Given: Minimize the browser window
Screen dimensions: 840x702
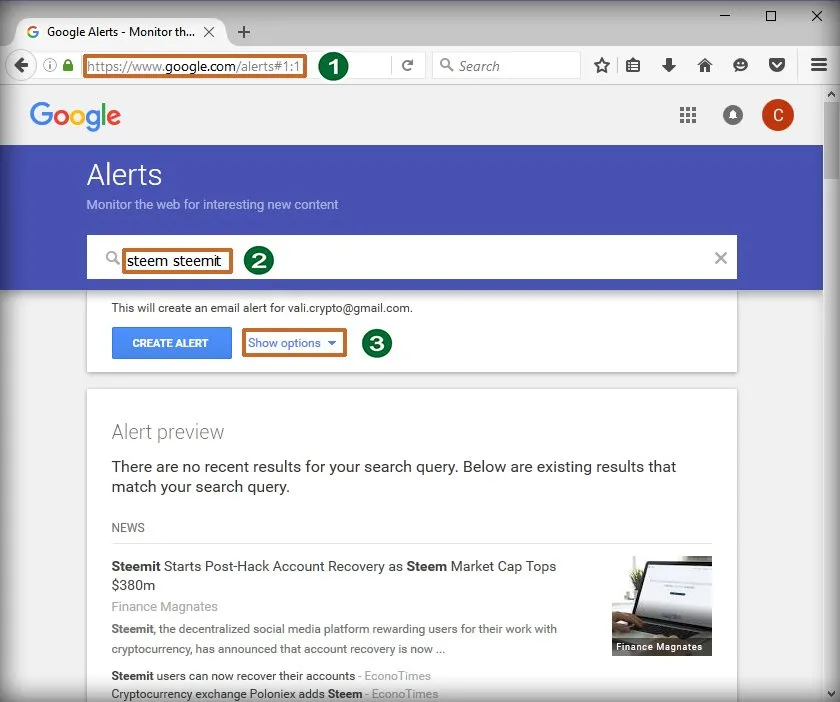Looking at the screenshot, I should [x=725, y=16].
